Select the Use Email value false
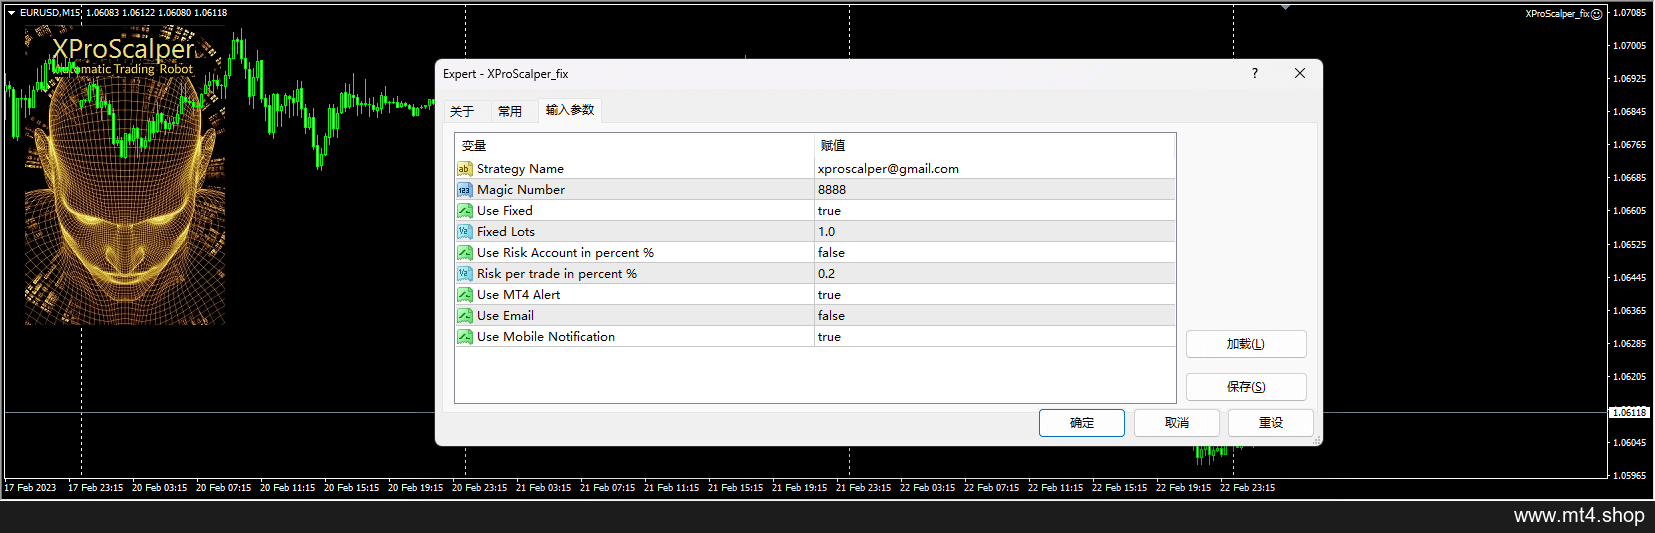1655x533 pixels. pyautogui.click(x=995, y=316)
